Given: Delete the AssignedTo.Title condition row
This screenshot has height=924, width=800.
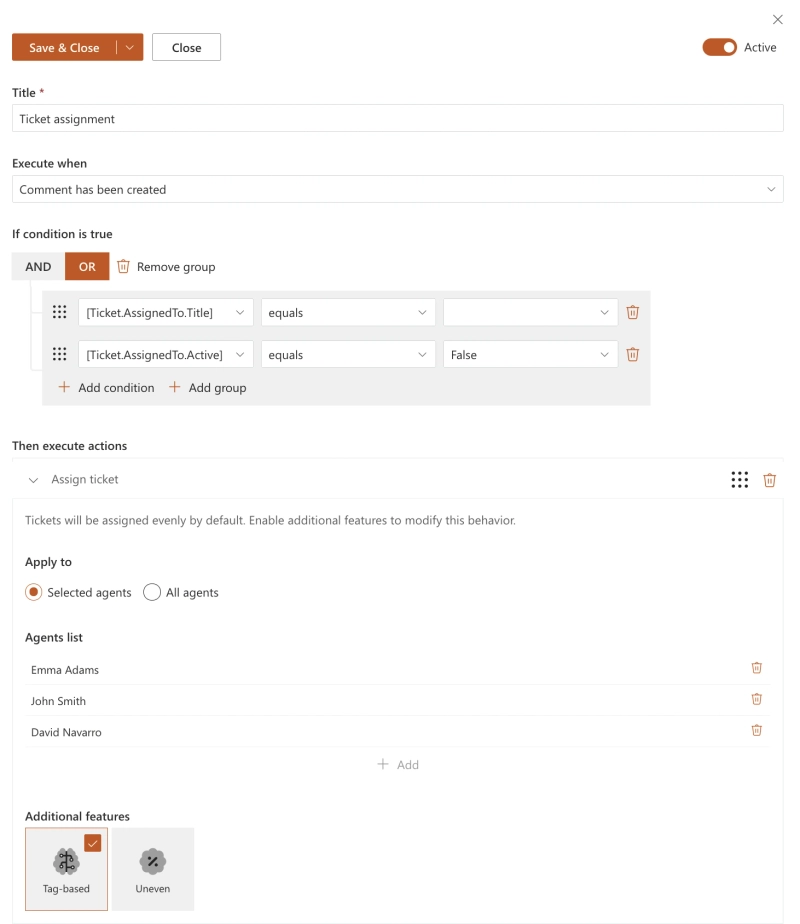Looking at the screenshot, I should (x=633, y=312).
